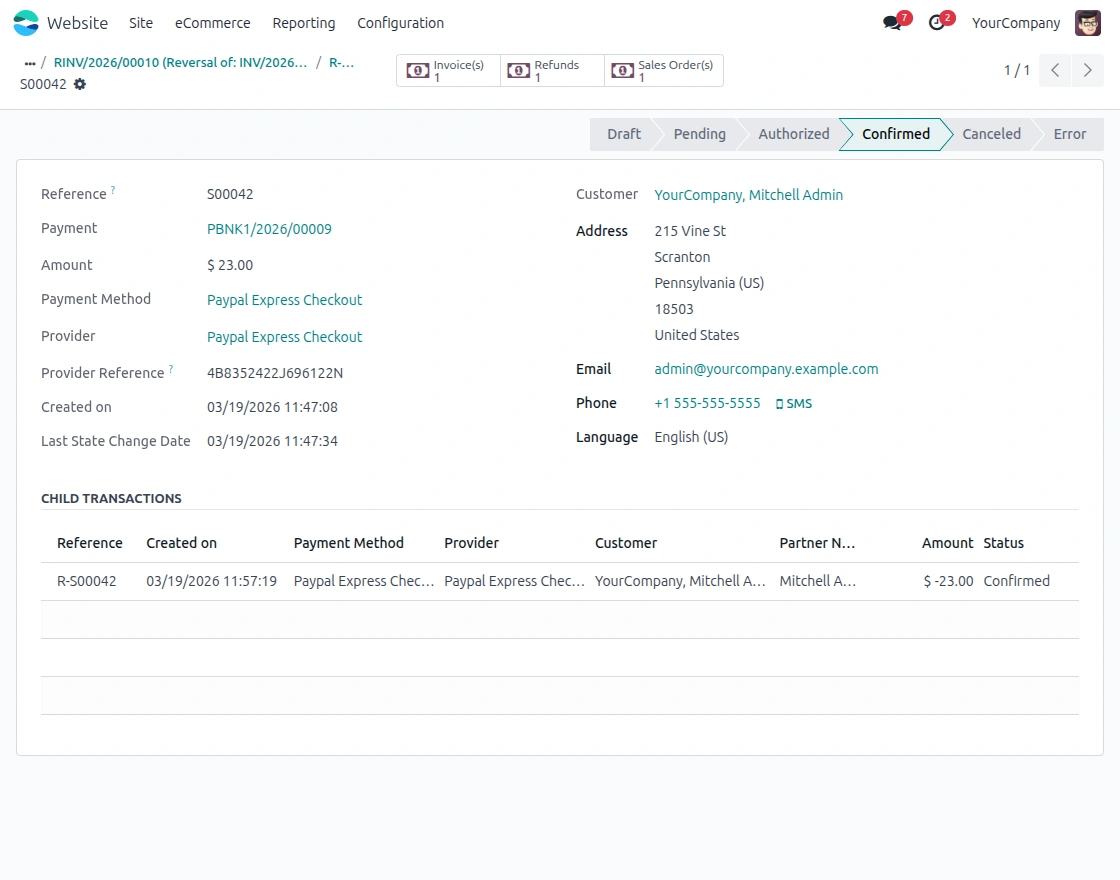Click the SMS icon next to the phone number
The width and height of the screenshot is (1120, 880).
[x=794, y=403]
